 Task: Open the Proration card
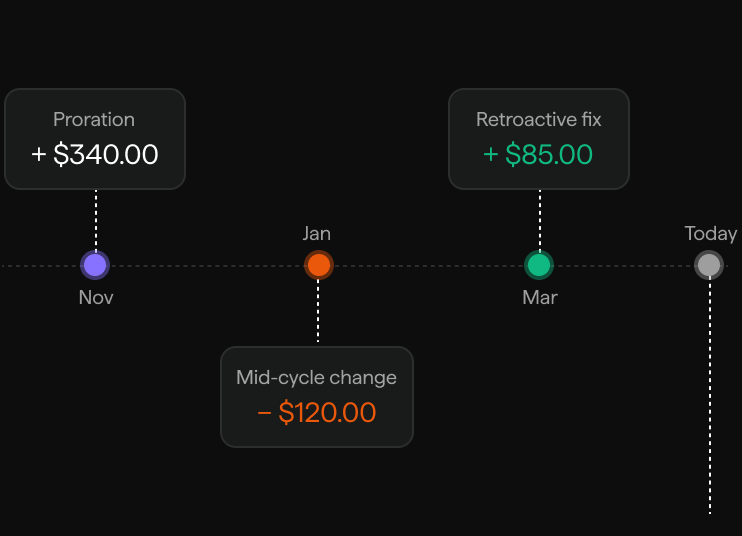[95, 139]
